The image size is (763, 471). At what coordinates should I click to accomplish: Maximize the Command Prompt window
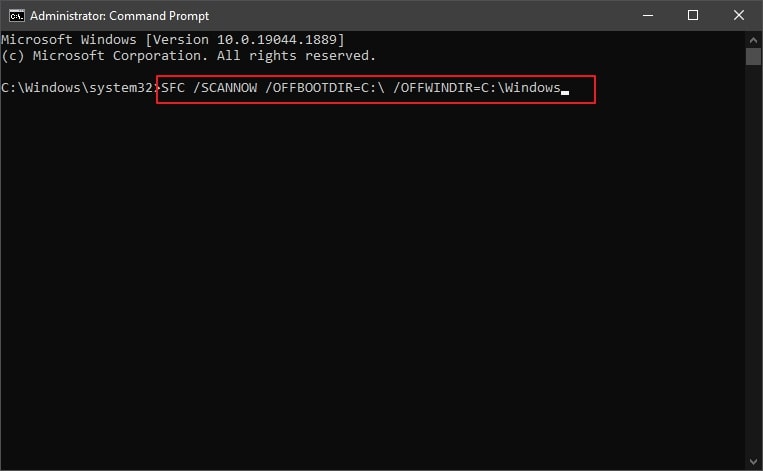(x=693, y=16)
